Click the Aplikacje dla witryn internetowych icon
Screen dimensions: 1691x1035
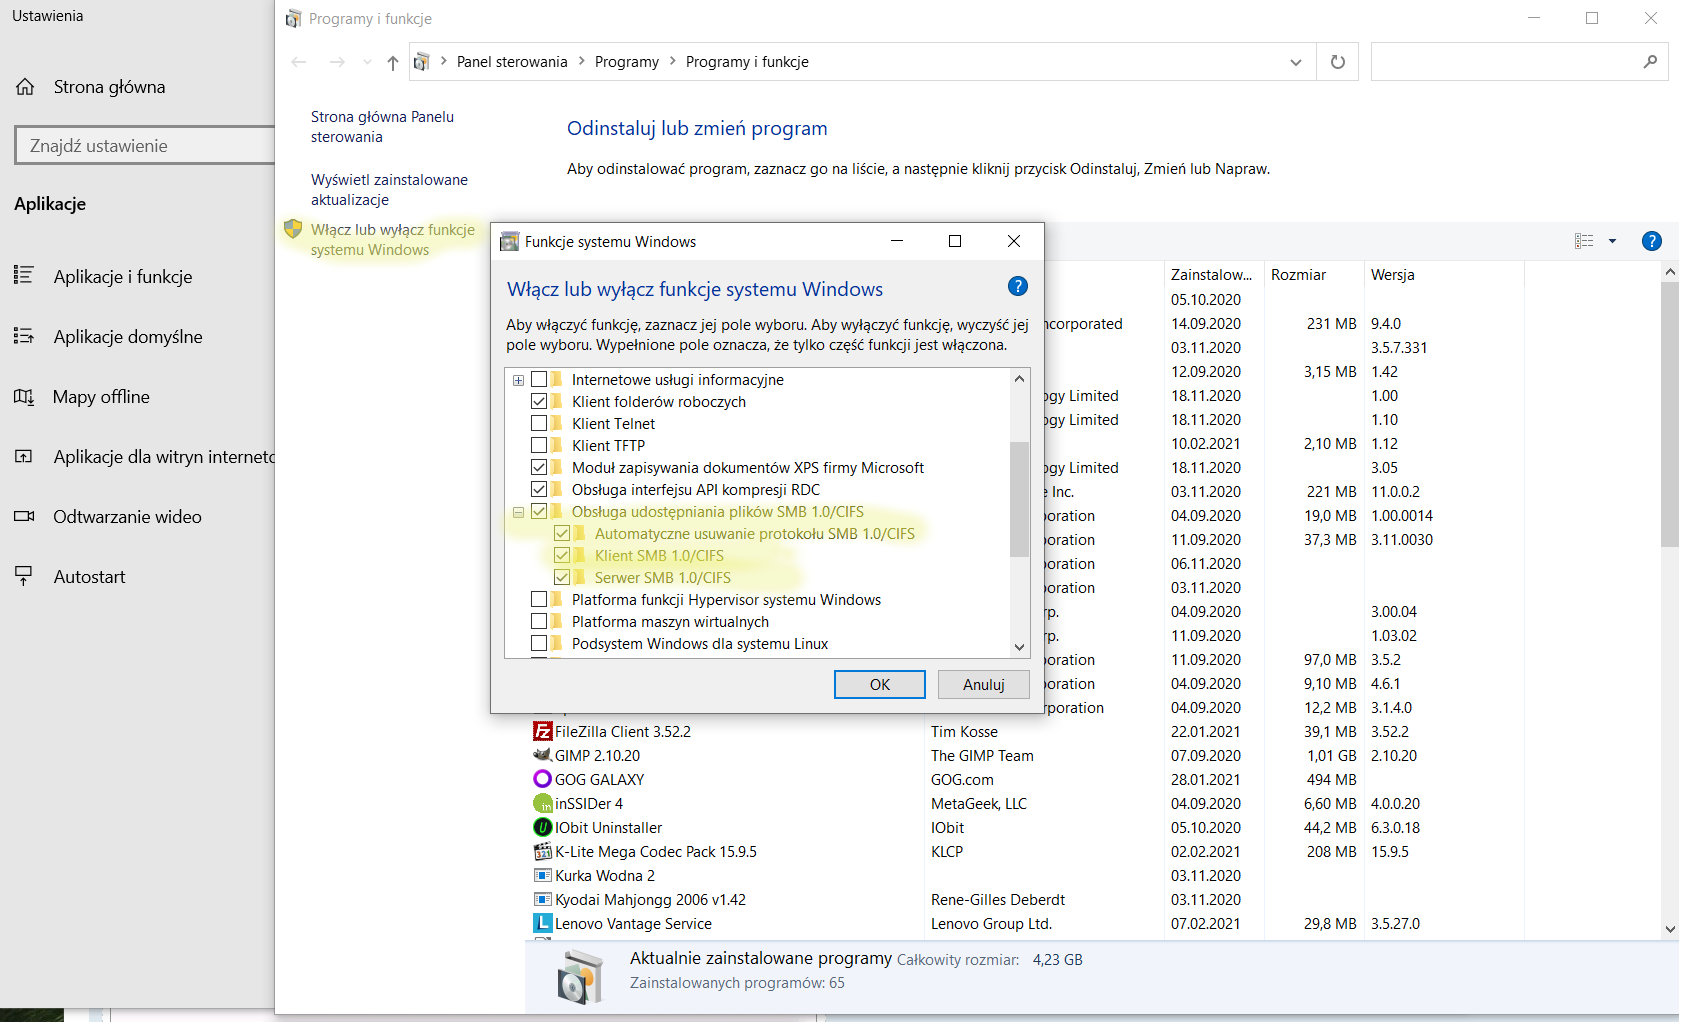[24, 456]
